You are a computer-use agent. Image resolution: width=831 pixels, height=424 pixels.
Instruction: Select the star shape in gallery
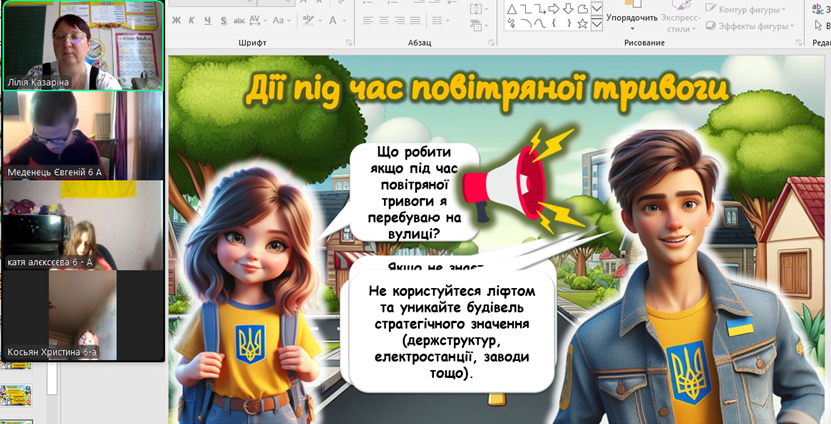(581, 22)
